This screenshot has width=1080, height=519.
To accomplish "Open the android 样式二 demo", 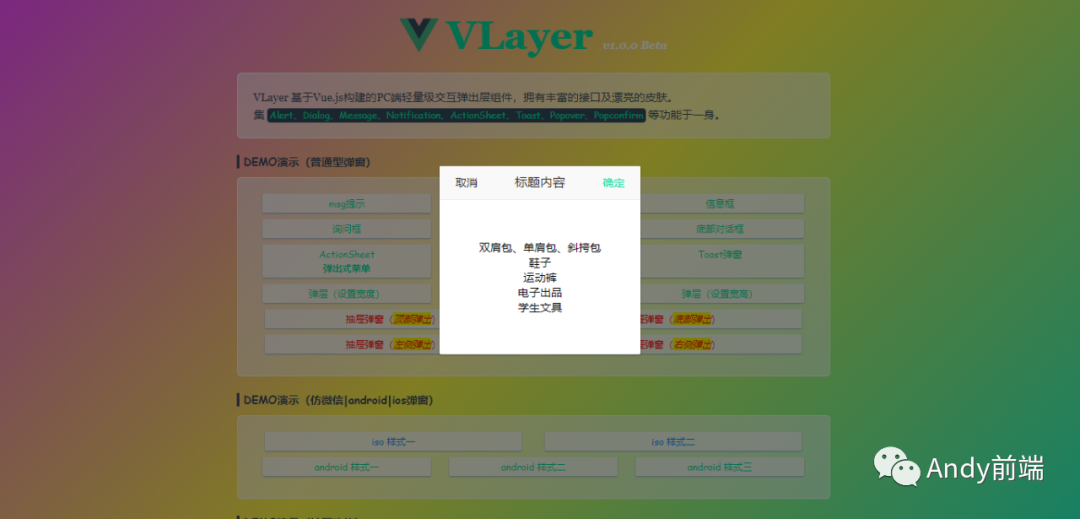I will pyautogui.click(x=533, y=467).
